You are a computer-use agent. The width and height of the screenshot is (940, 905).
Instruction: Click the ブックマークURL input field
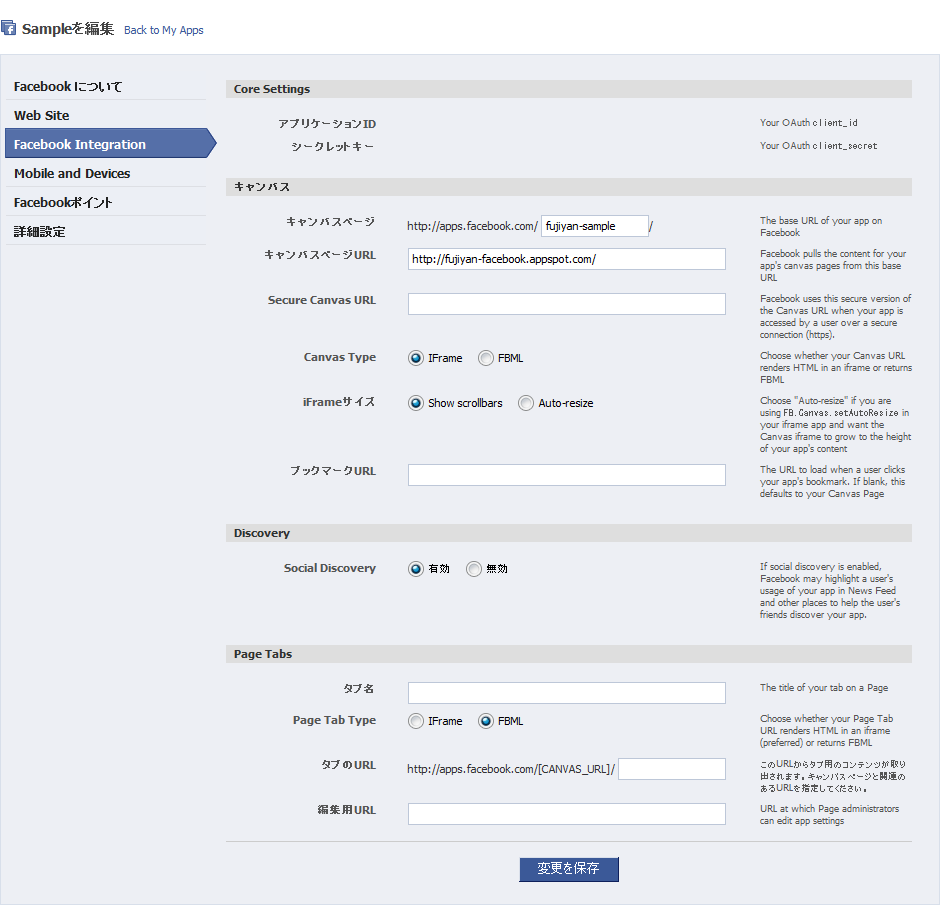(x=567, y=475)
